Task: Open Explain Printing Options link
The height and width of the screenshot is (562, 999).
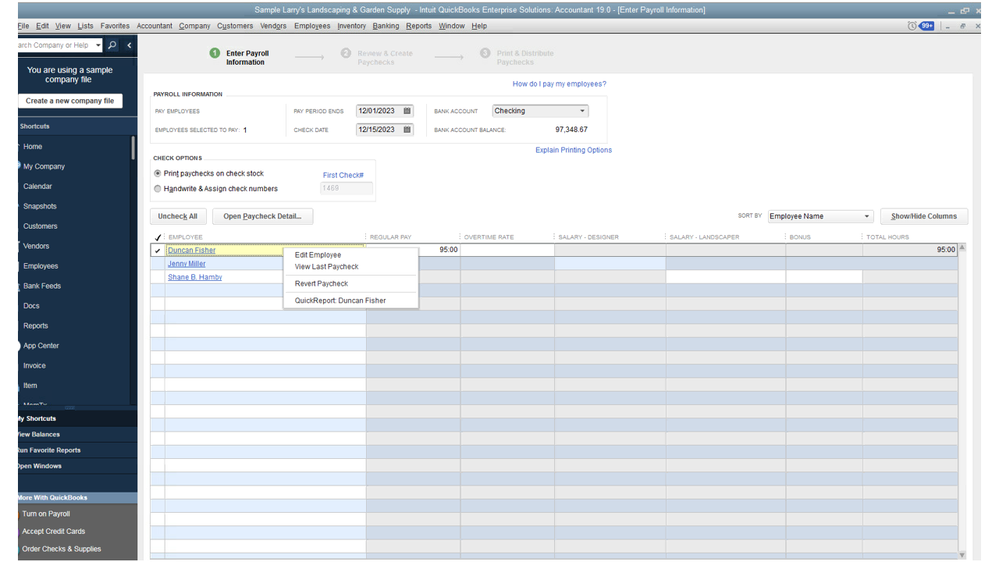Action: (573, 150)
